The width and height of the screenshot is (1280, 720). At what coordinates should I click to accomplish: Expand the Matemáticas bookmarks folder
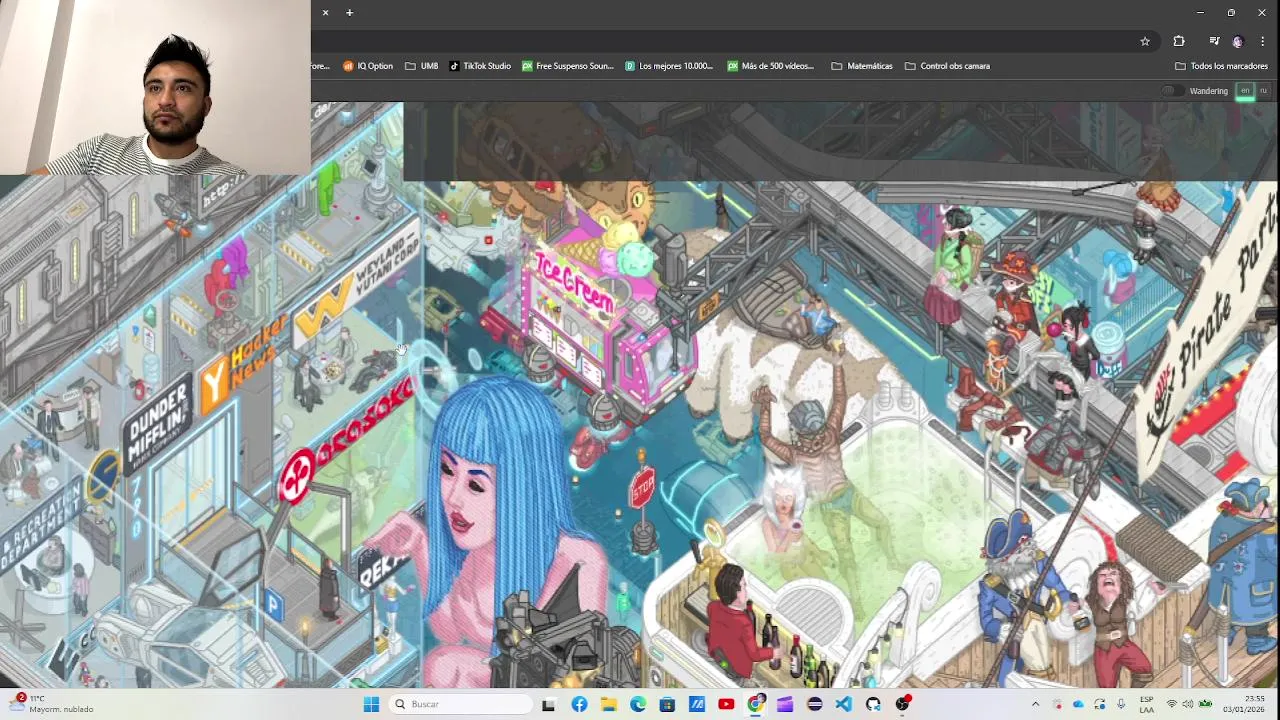862,66
